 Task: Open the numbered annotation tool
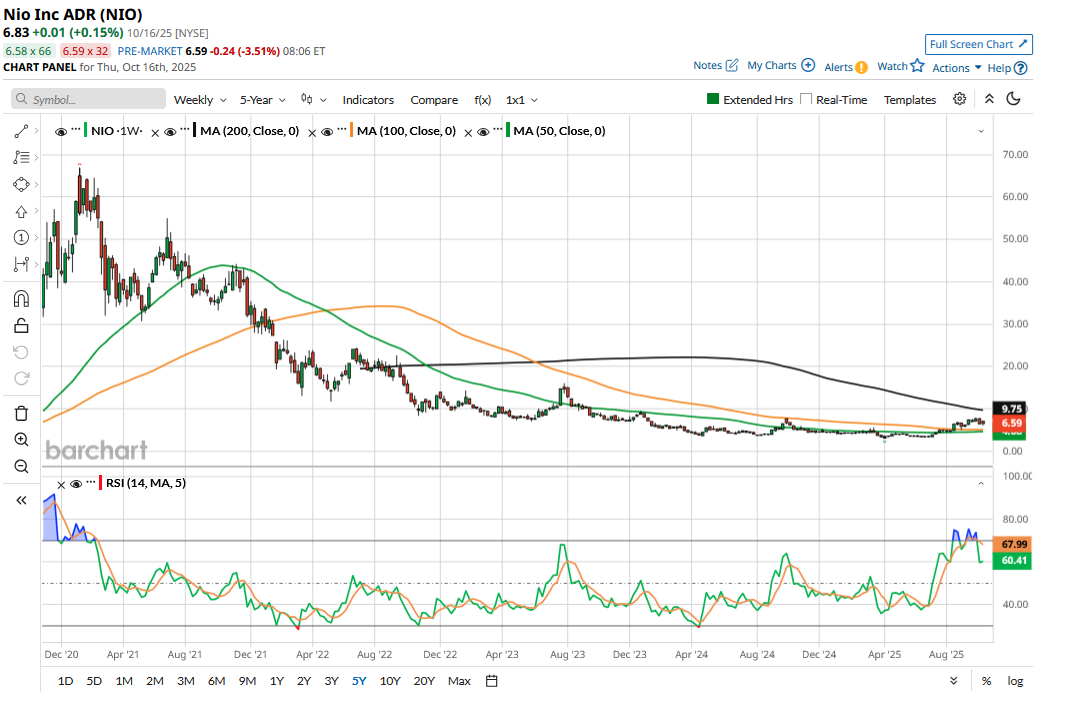click(21, 238)
